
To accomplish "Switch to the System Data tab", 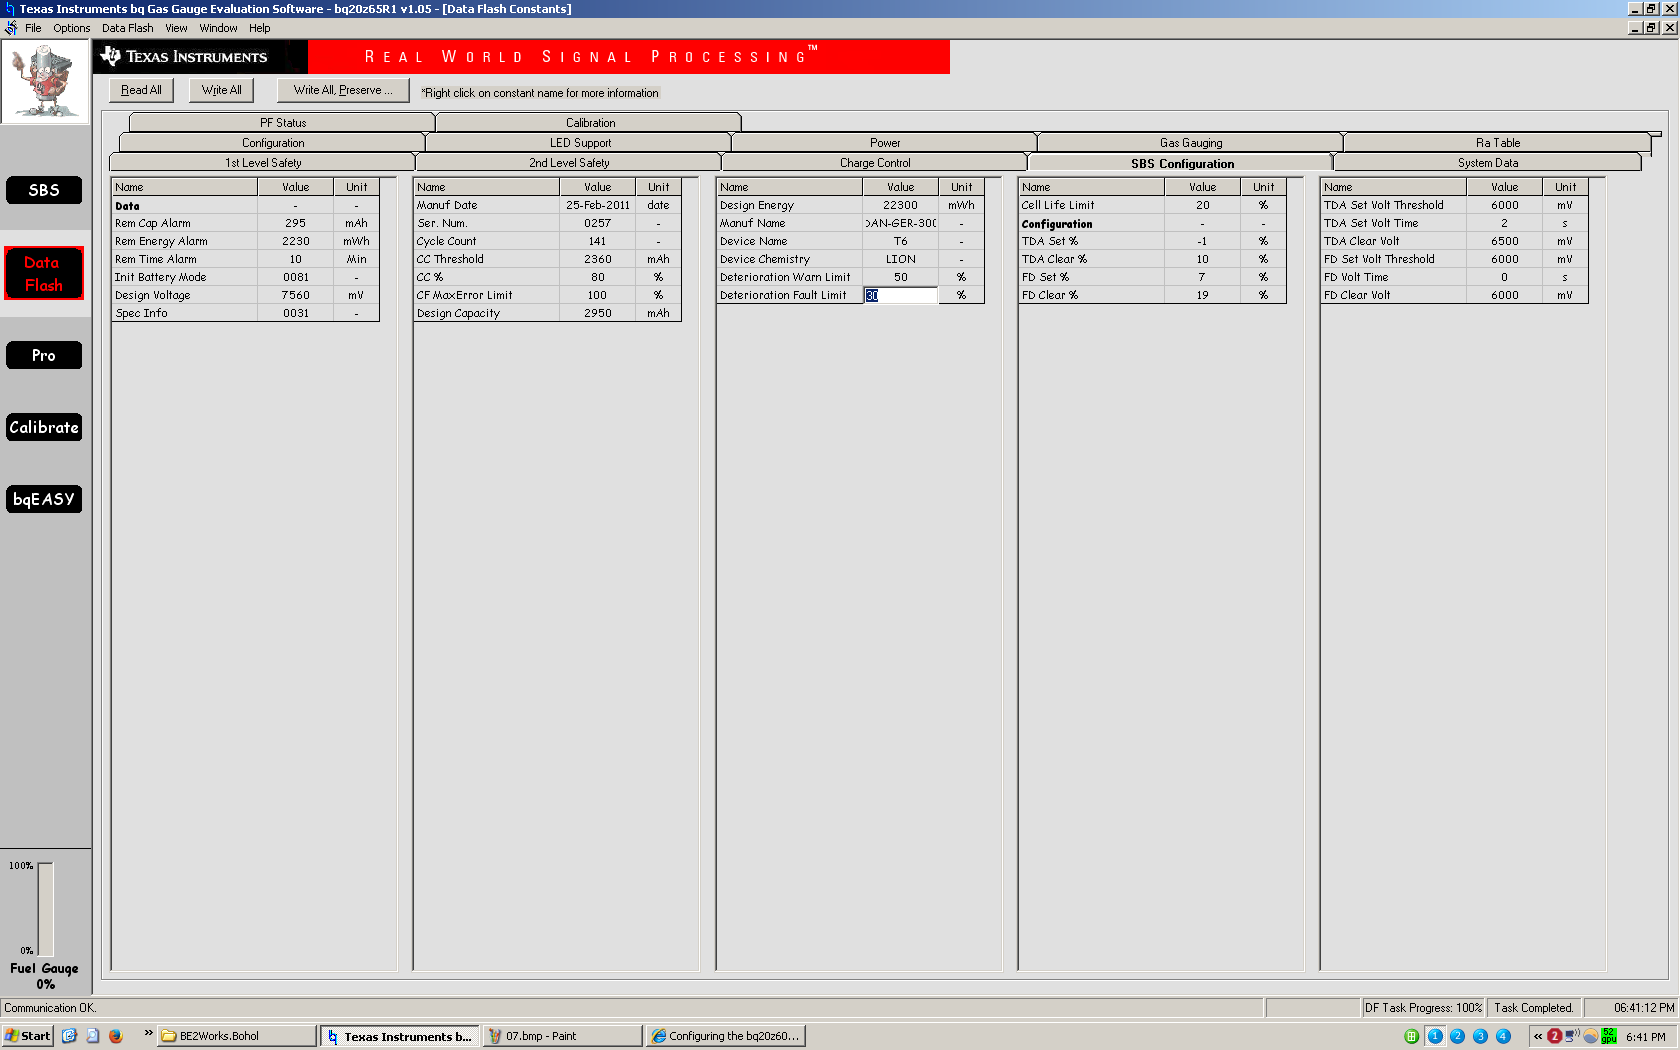I will coord(1487,163).
